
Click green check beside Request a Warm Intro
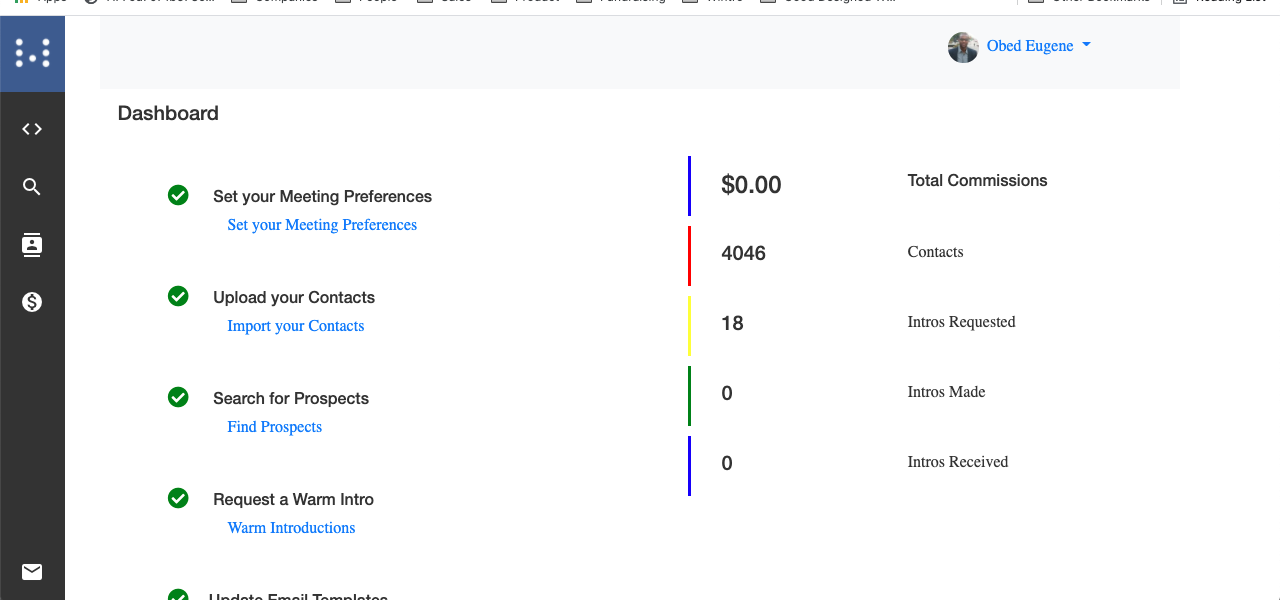pos(178,498)
